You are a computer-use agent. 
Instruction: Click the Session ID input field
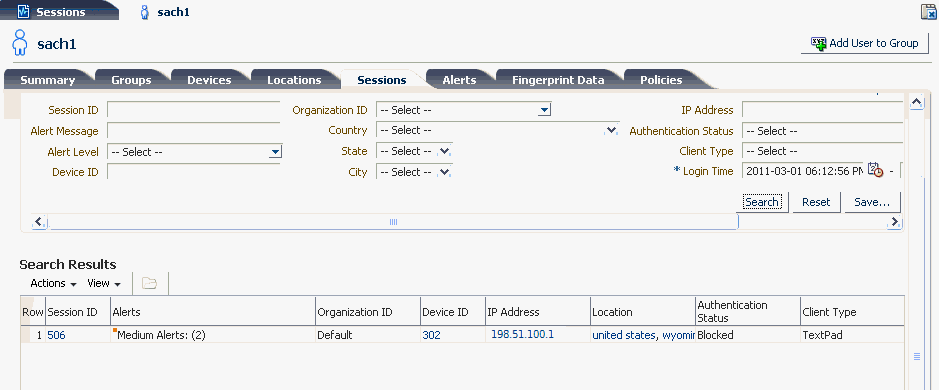pyautogui.click(x=193, y=110)
